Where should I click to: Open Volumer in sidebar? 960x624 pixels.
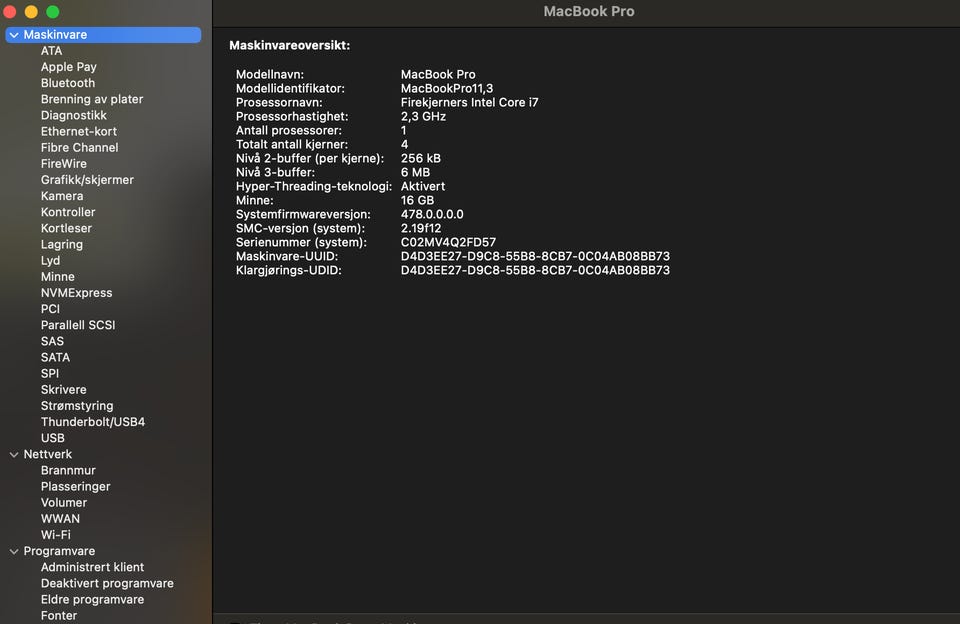click(64, 503)
